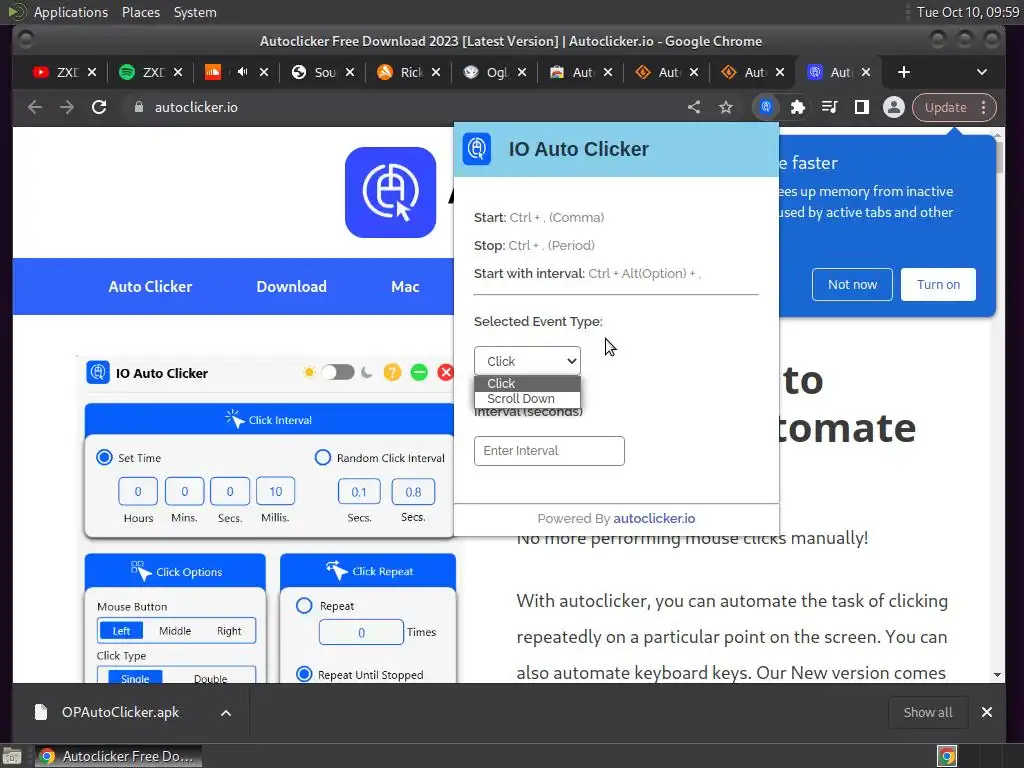Click the Millis field showing 10
The height and width of the screenshot is (768, 1024).
(276, 491)
